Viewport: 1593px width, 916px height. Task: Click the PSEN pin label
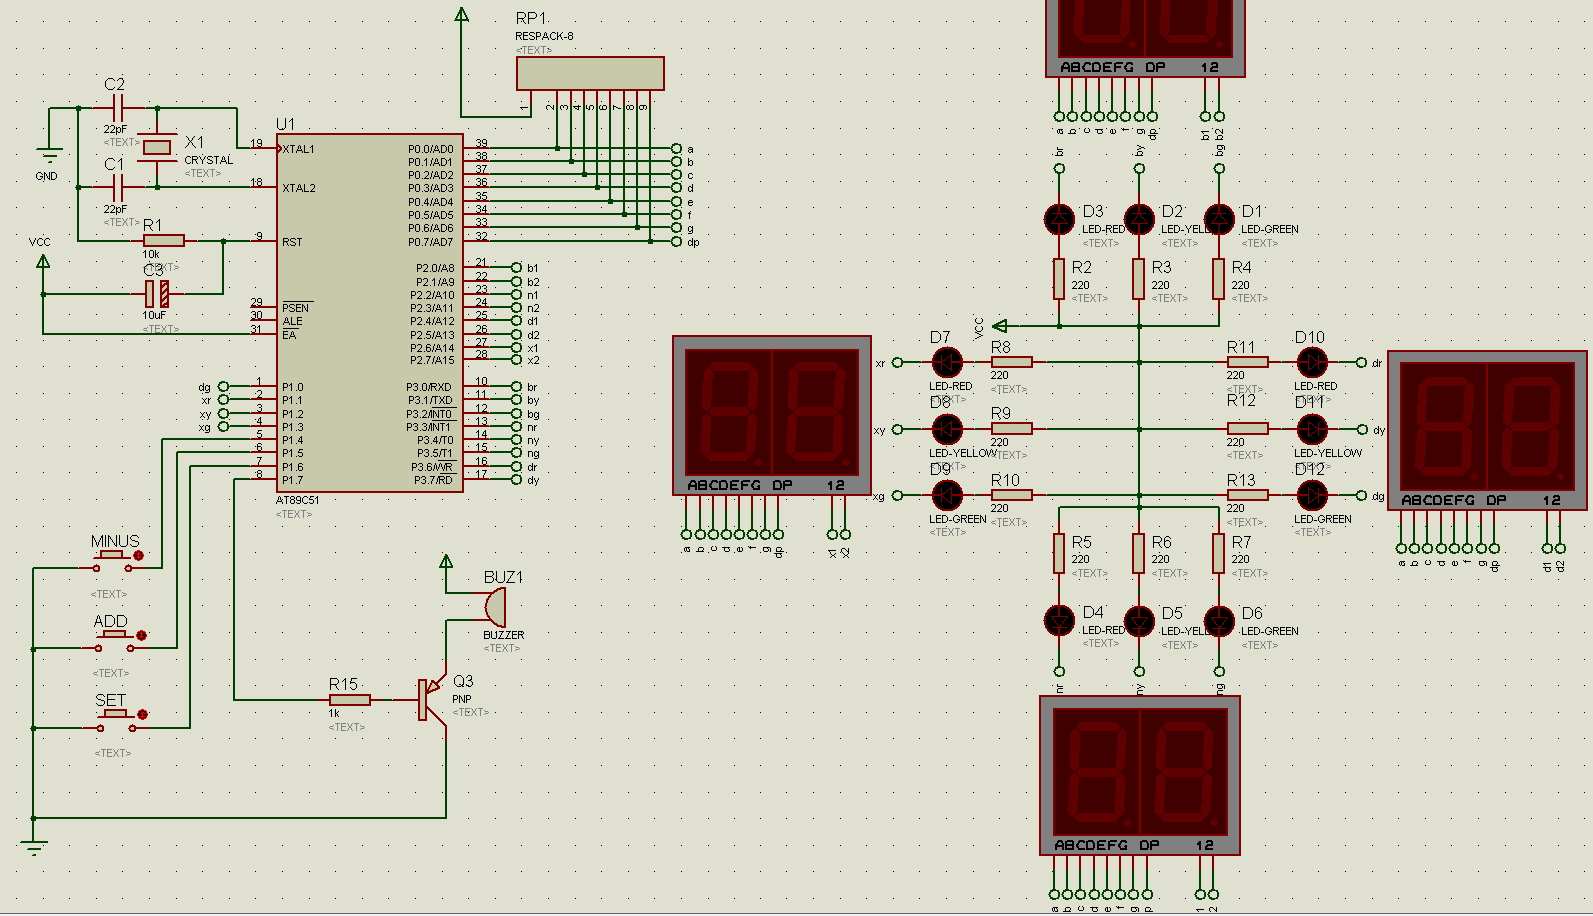pyautogui.click(x=296, y=308)
